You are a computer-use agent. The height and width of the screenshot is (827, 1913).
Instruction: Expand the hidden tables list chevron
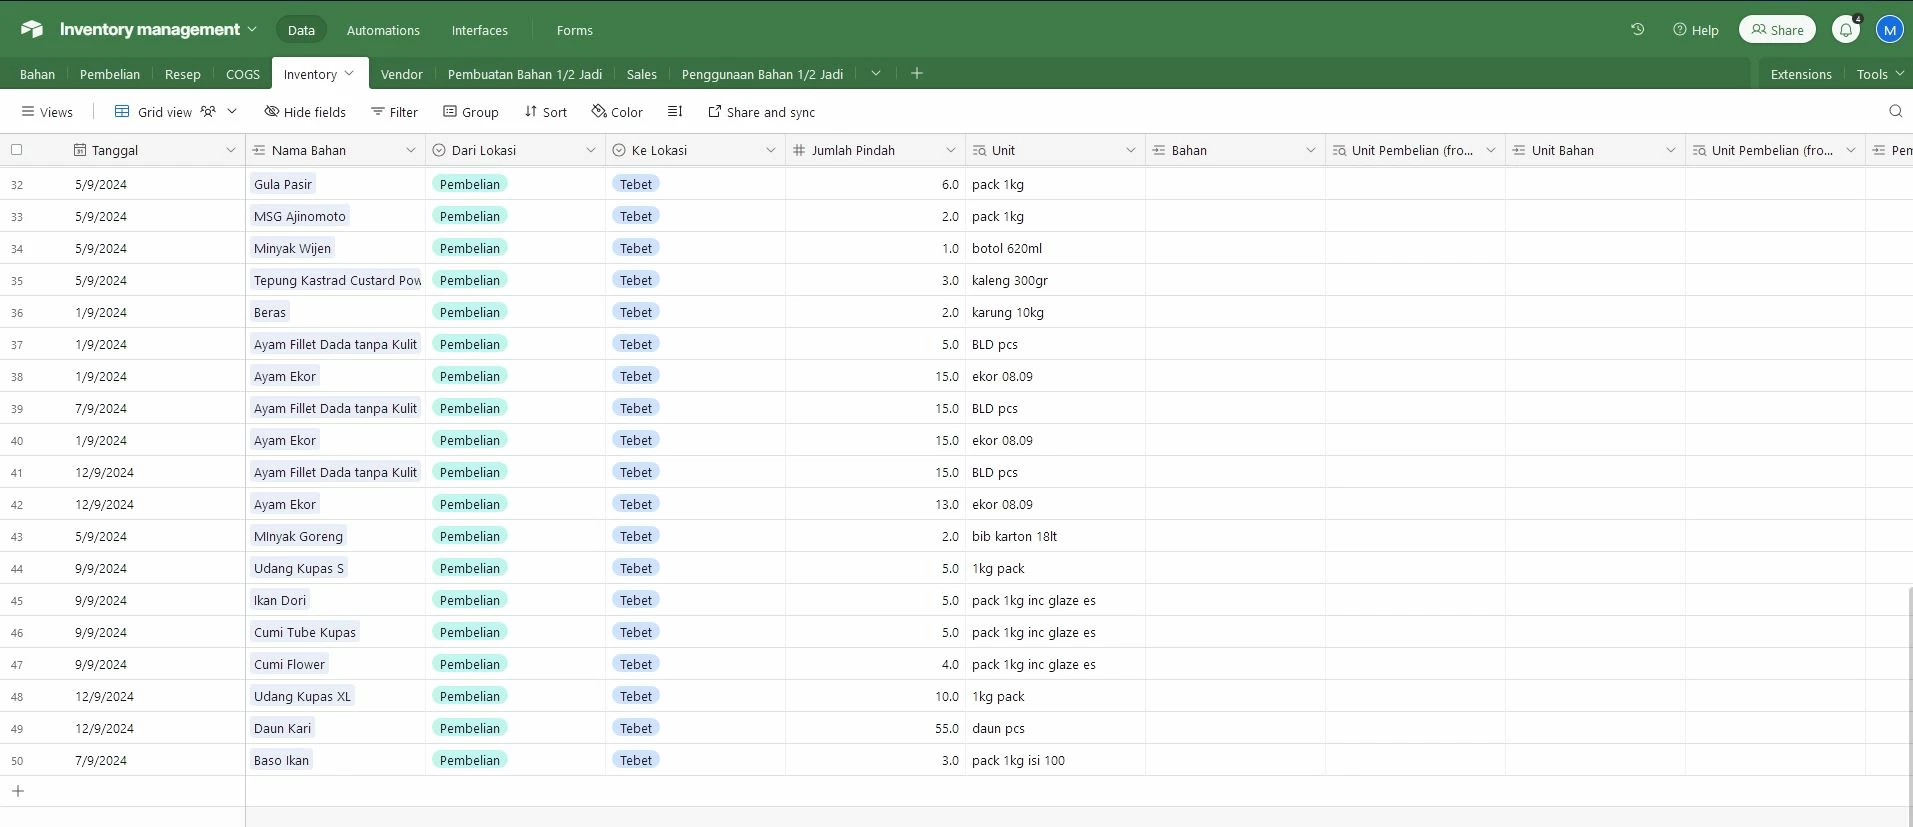(x=876, y=73)
